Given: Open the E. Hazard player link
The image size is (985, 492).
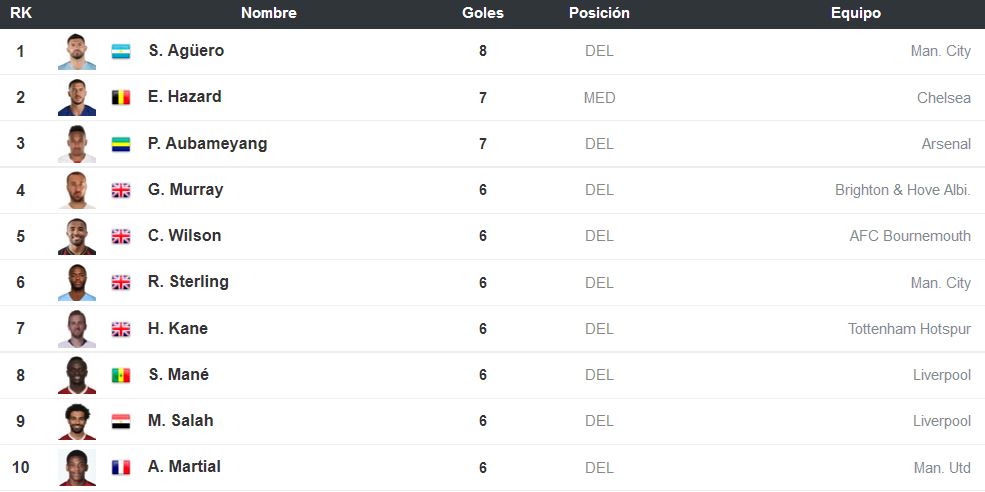Looking at the screenshot, I should click(x=185, y=97).
